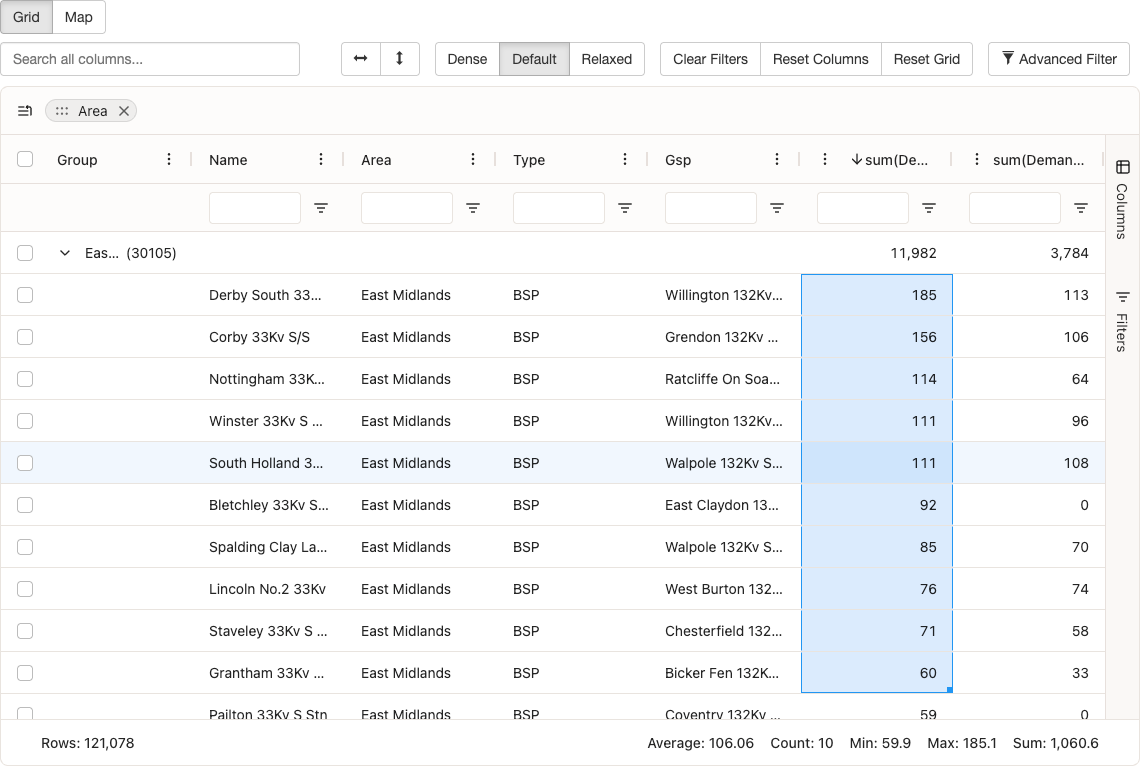
Task: Open the row grouping panel icon
Action: pos(25,110)
